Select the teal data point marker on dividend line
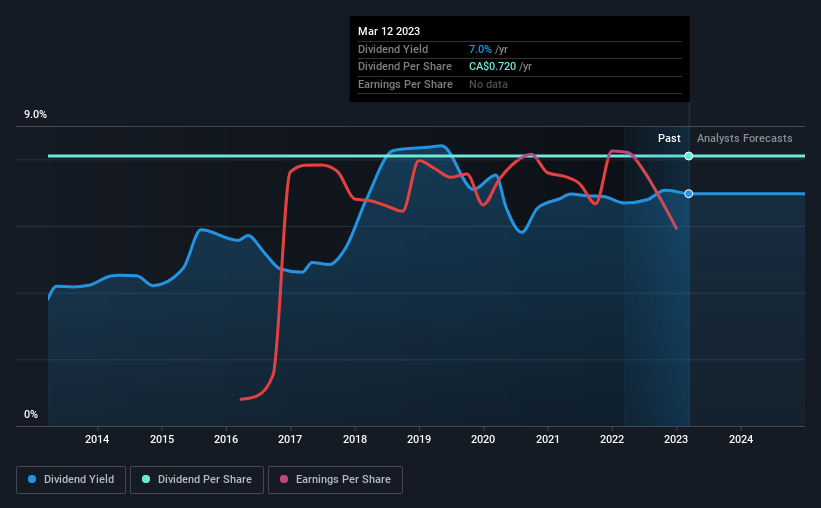The height and width of the screenshot is (508, 821). (x=689, y=156)
